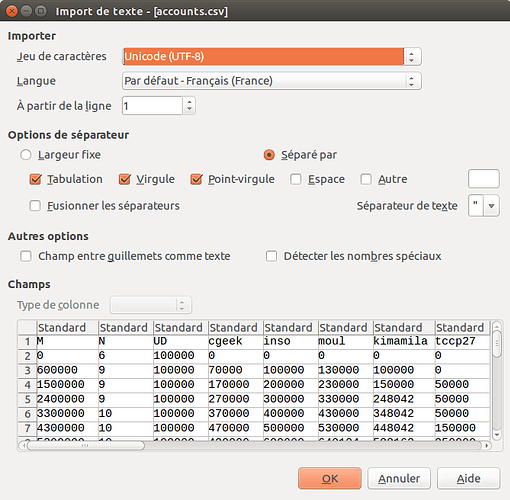Image resolution: width=510 pixels, height=500 pixels.
Task: Click the Autre custom separator text box
Action: coord(484,179)
